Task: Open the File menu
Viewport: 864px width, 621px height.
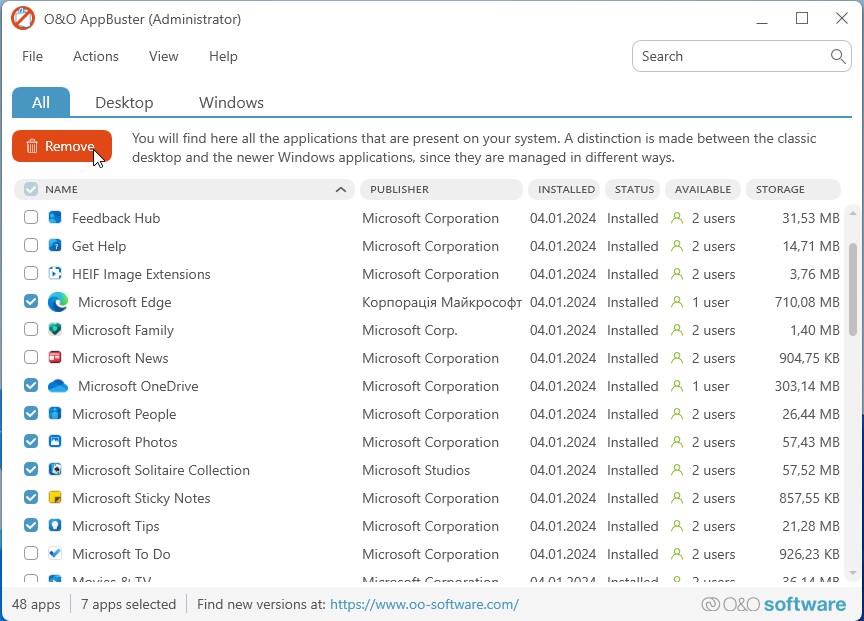Action: pyautogui.click(x=33, y=56)
